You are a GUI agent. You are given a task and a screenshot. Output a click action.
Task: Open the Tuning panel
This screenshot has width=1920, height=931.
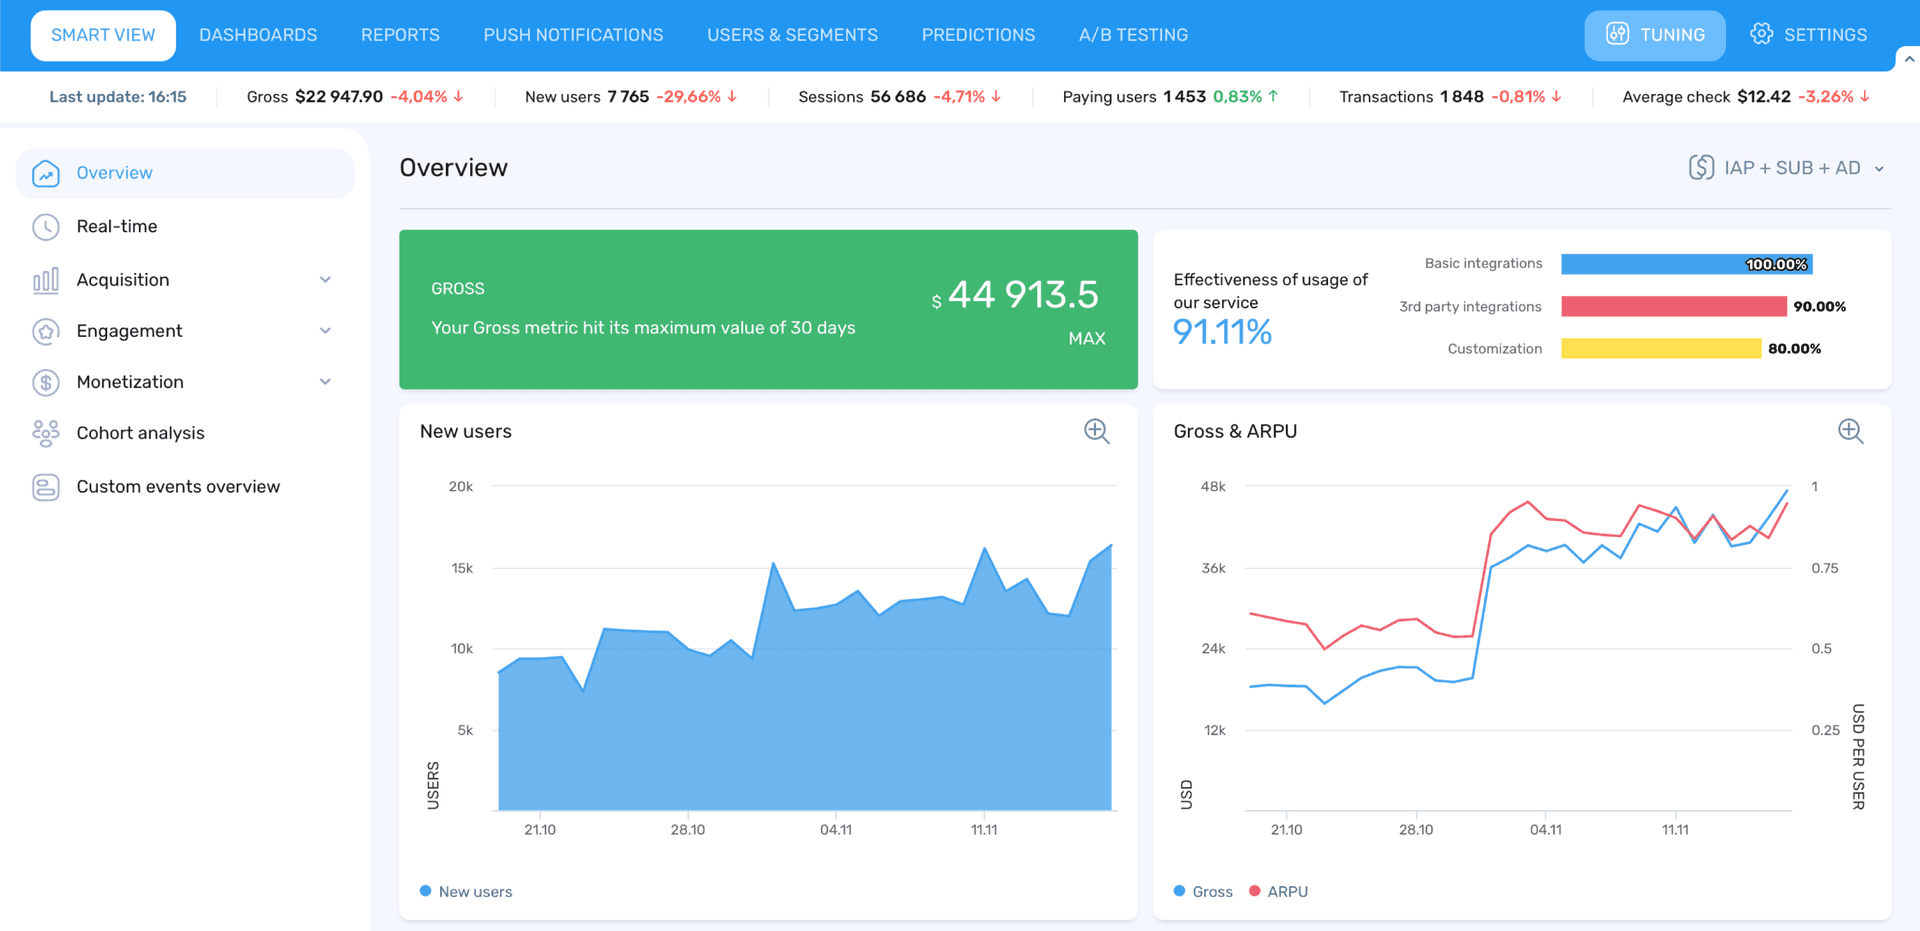[x=1654, y=35]
